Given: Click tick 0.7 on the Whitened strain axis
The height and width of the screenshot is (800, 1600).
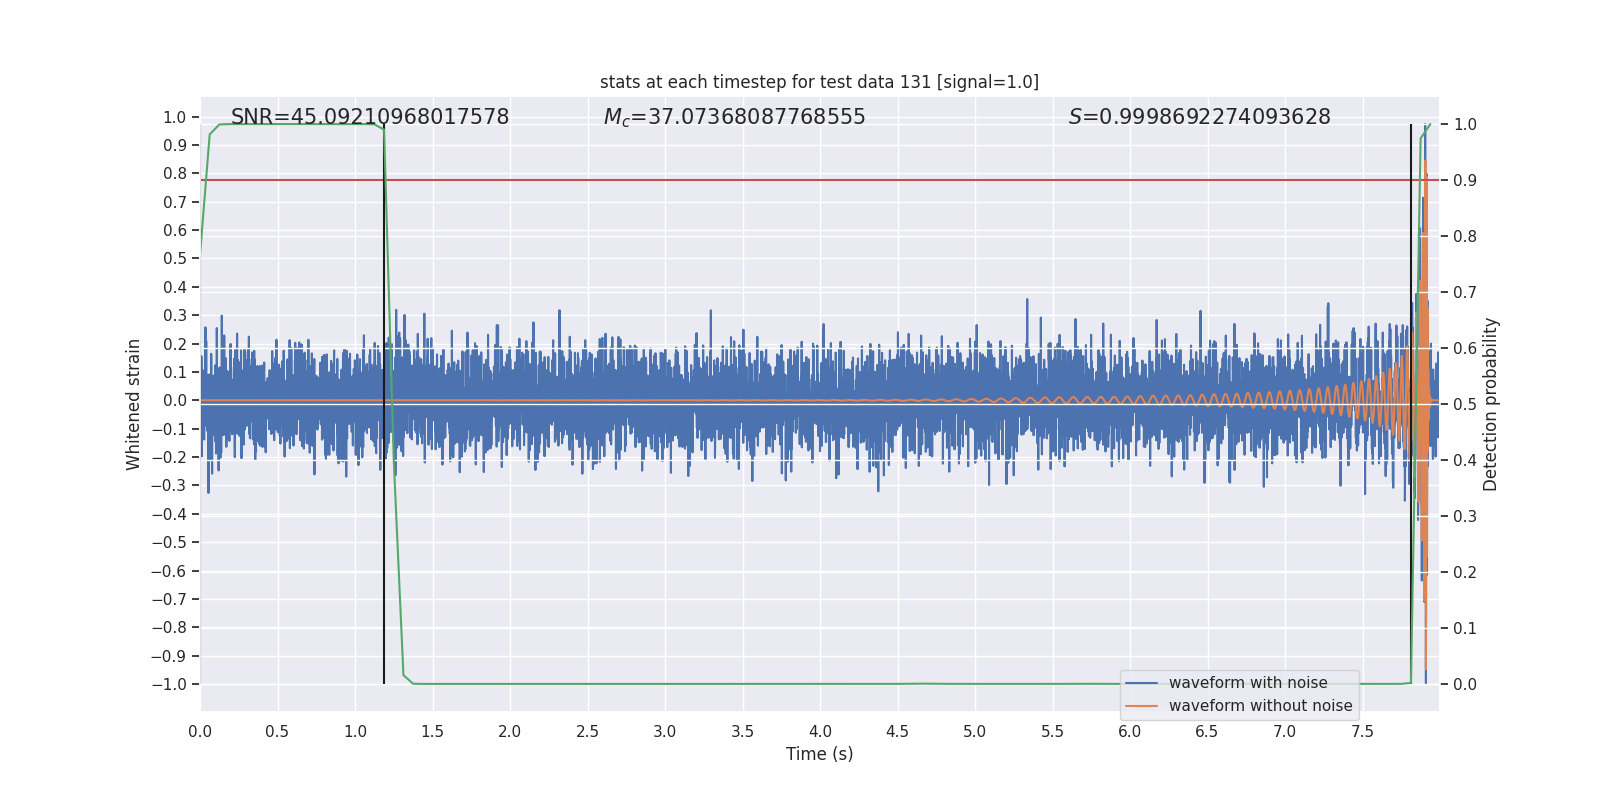Looking at the screenshot, I should tap(175, 202).
